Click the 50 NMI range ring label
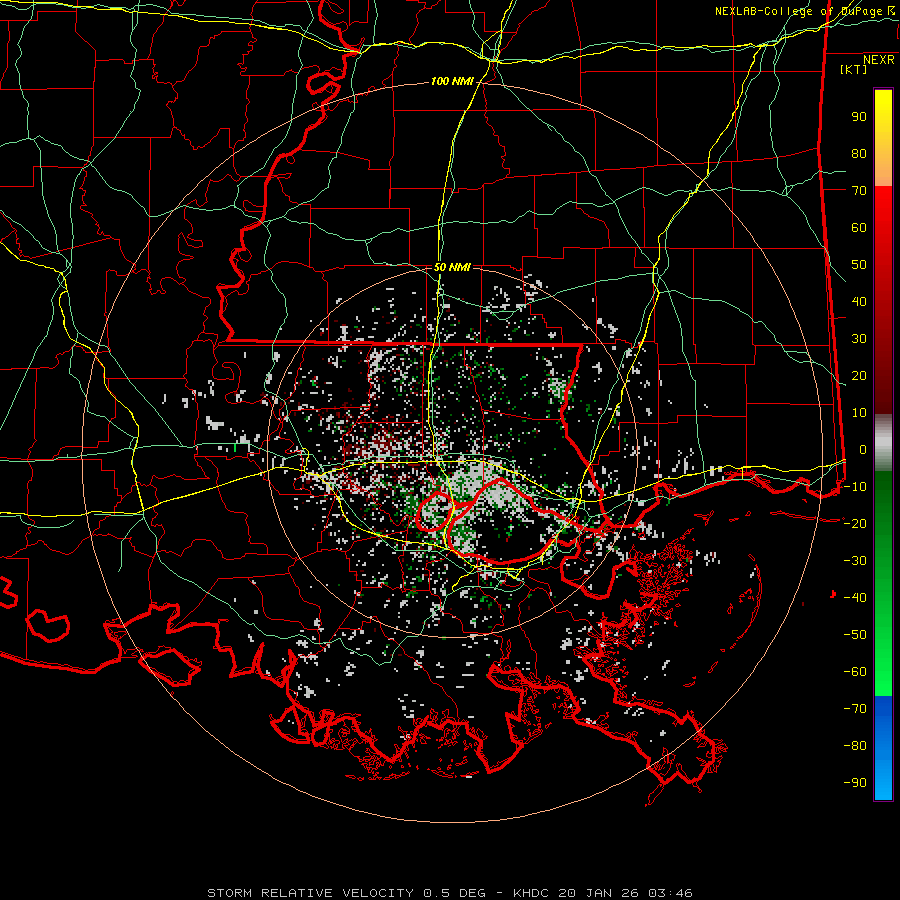This screenshot has height=900, width=900. 452,267
